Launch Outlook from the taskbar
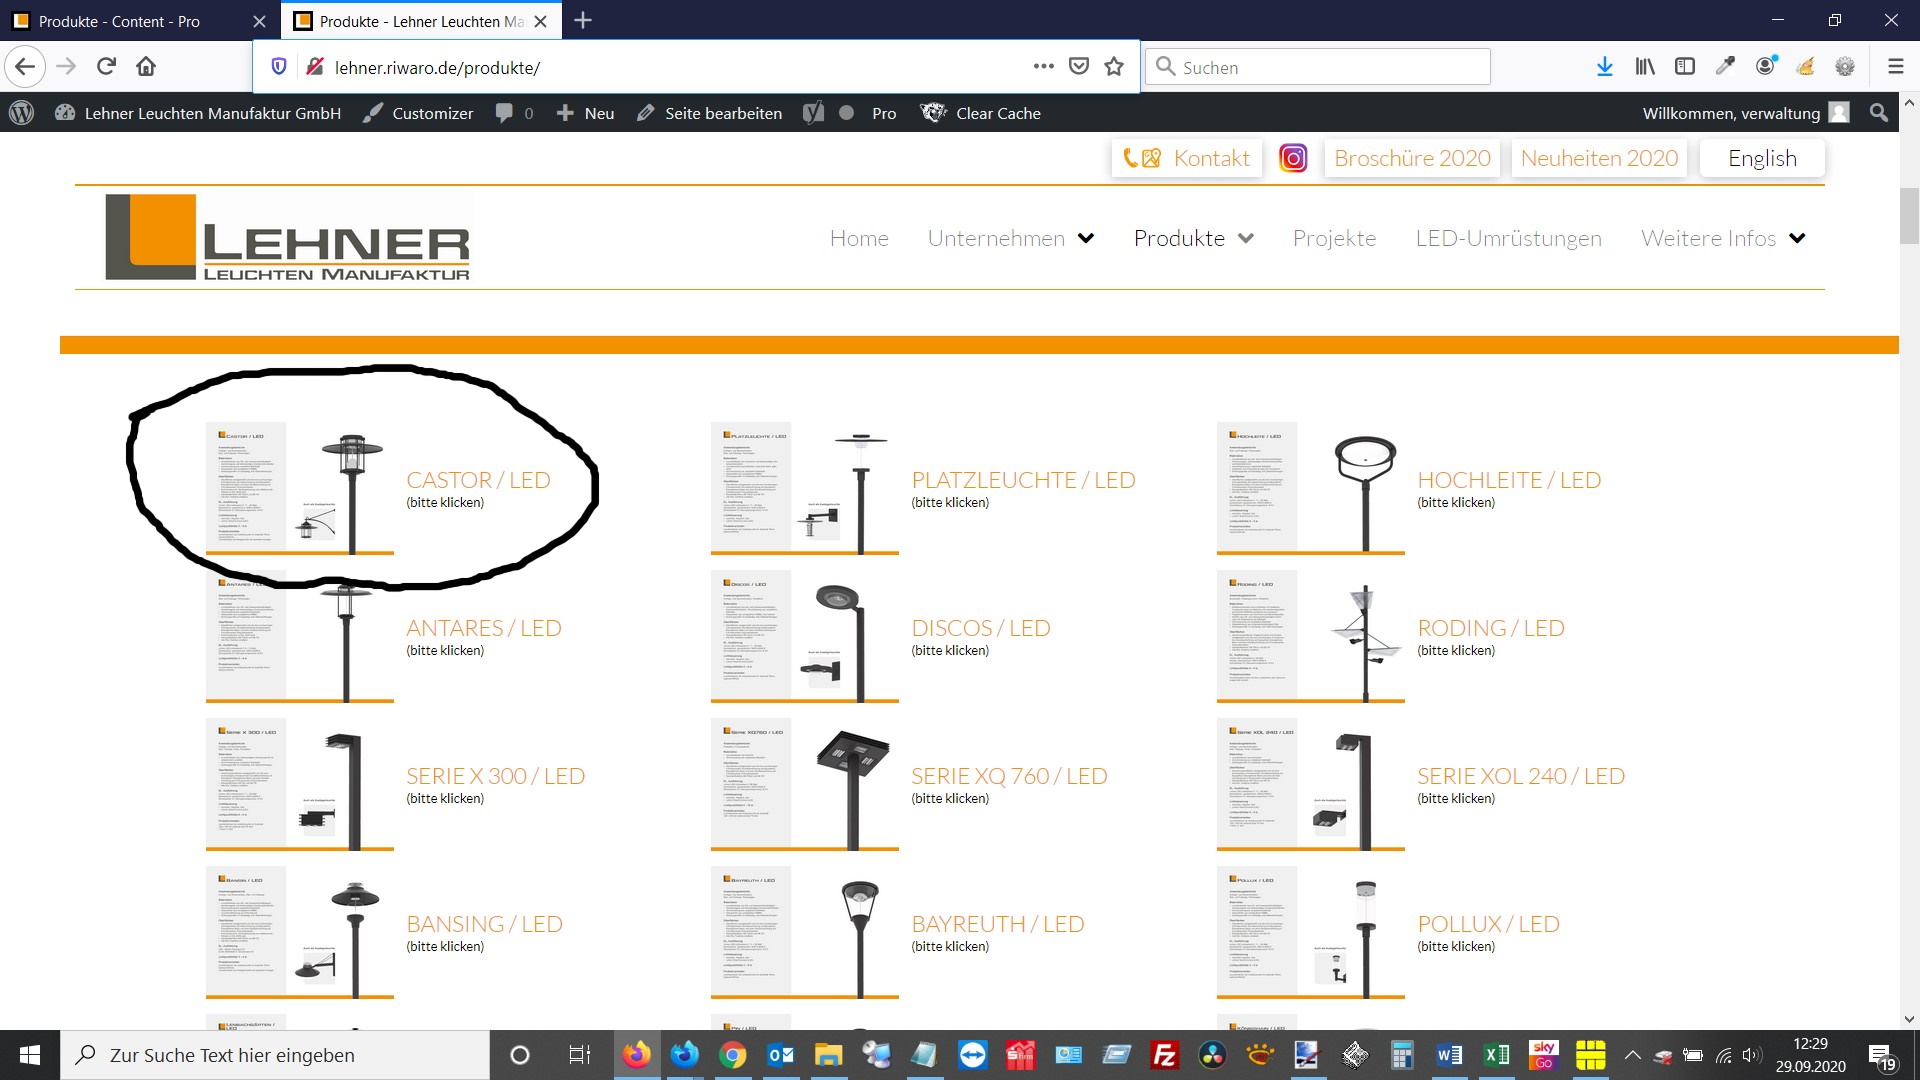The image size is (1920, 1080). 781,1055
